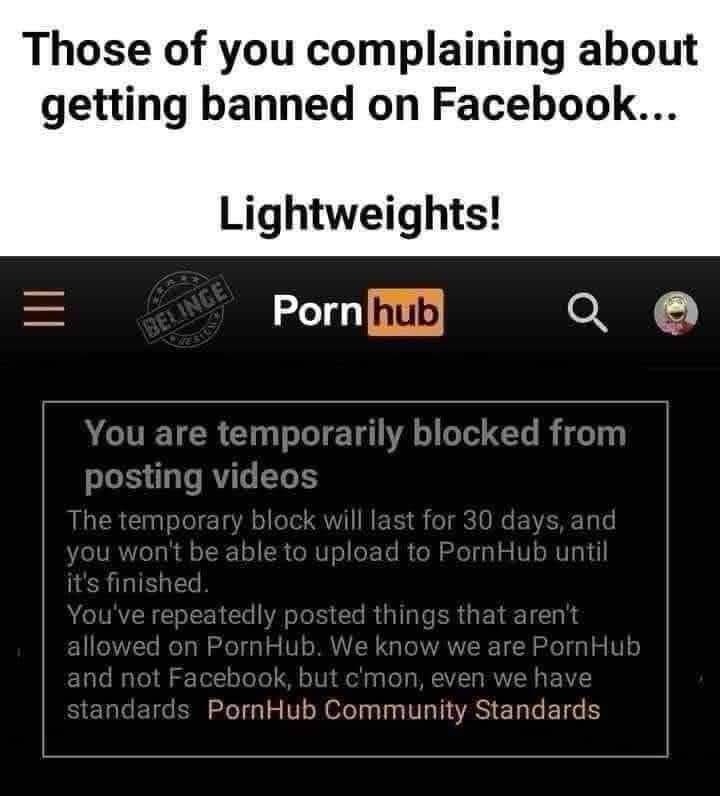
Task: Open the PornHub Community Standards link
Action: point(404,709)
